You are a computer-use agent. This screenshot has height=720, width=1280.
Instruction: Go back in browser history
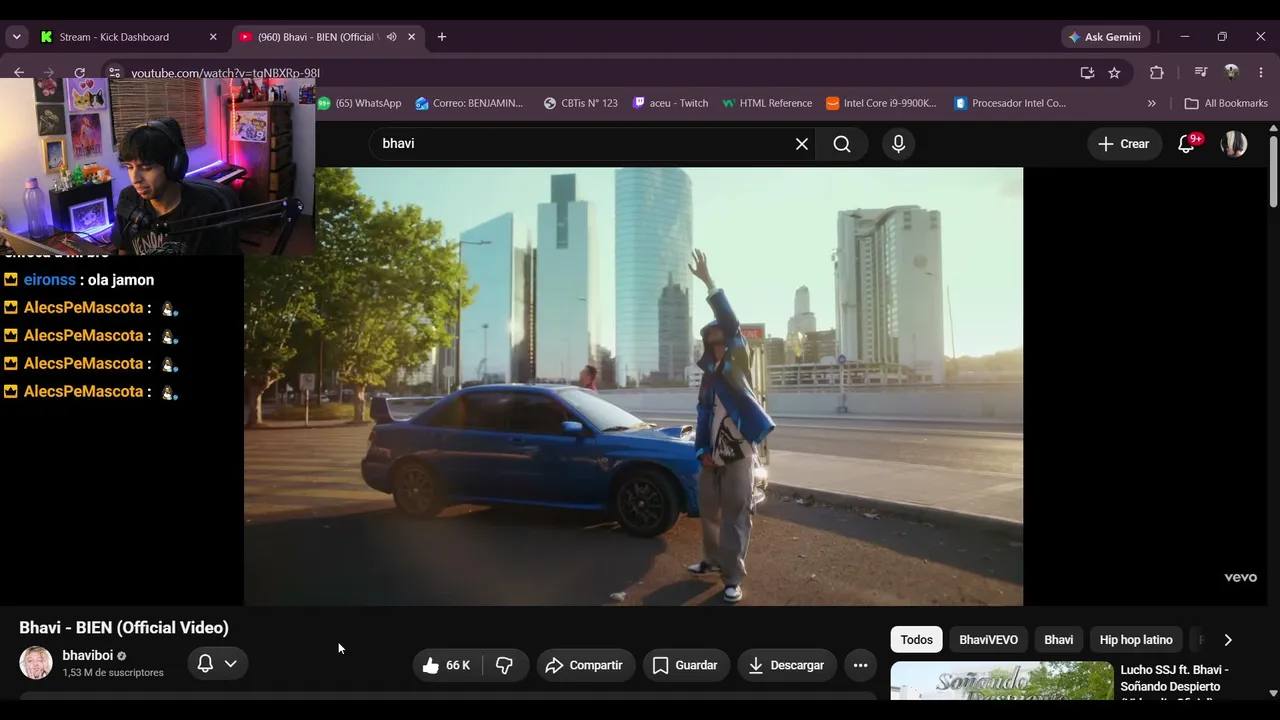point(19,73)
